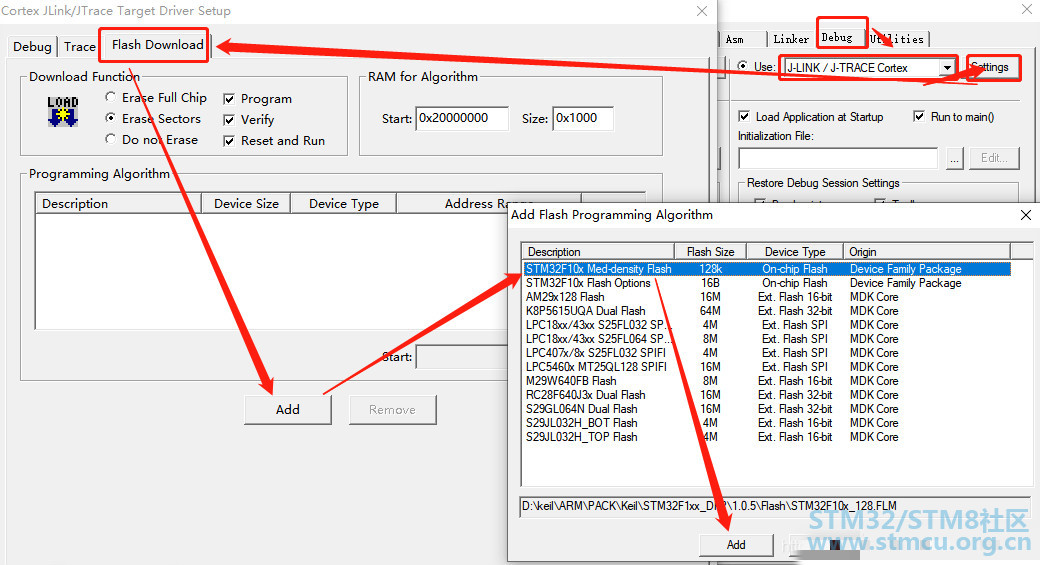
Task: Select RC28F640J3x Dual Flash row
Action: pyautogui.click(x=767, y=395)
